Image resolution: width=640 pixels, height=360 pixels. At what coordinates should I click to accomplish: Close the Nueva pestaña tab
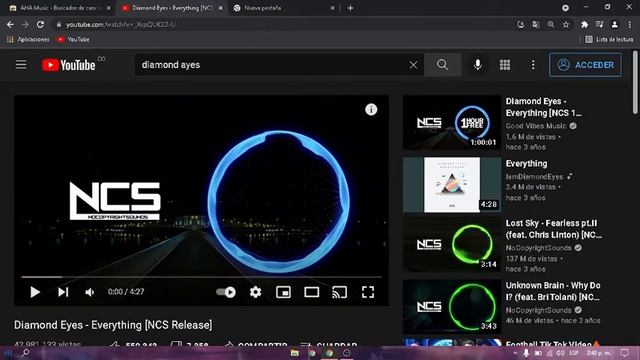pos(332,8)
